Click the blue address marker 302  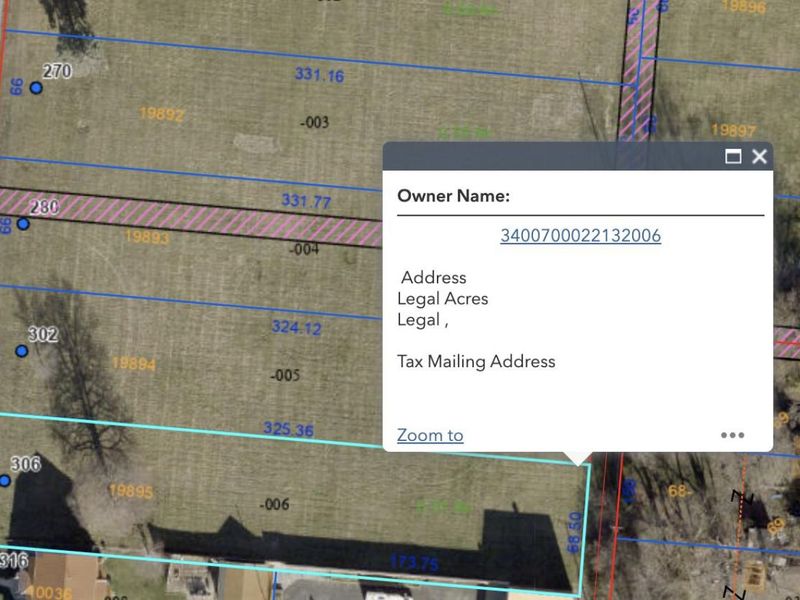[21, 351]
